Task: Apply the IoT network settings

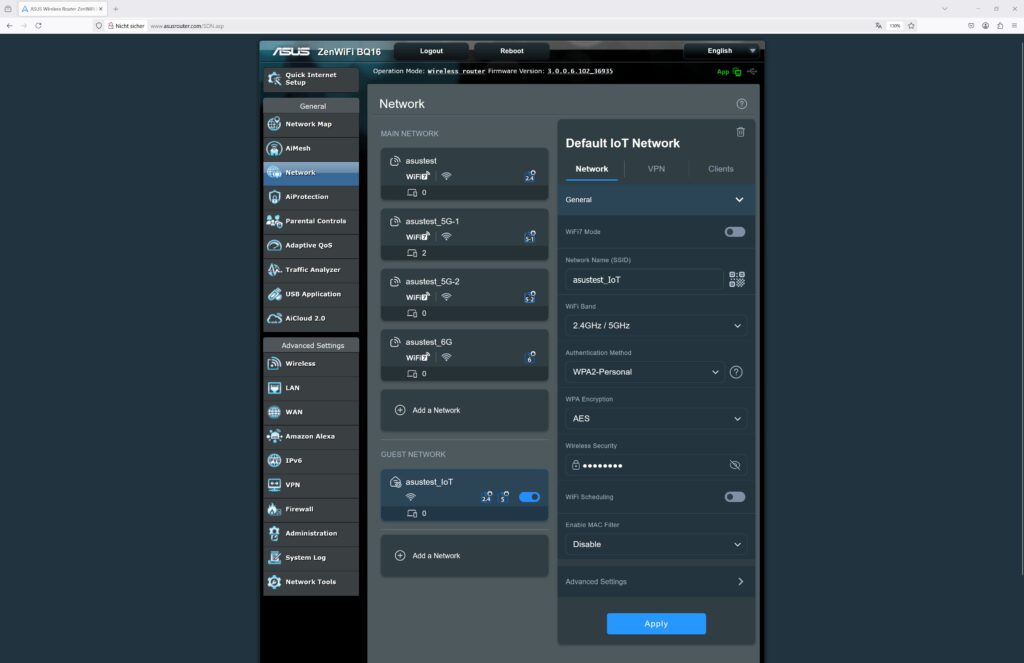Action: 656,624
